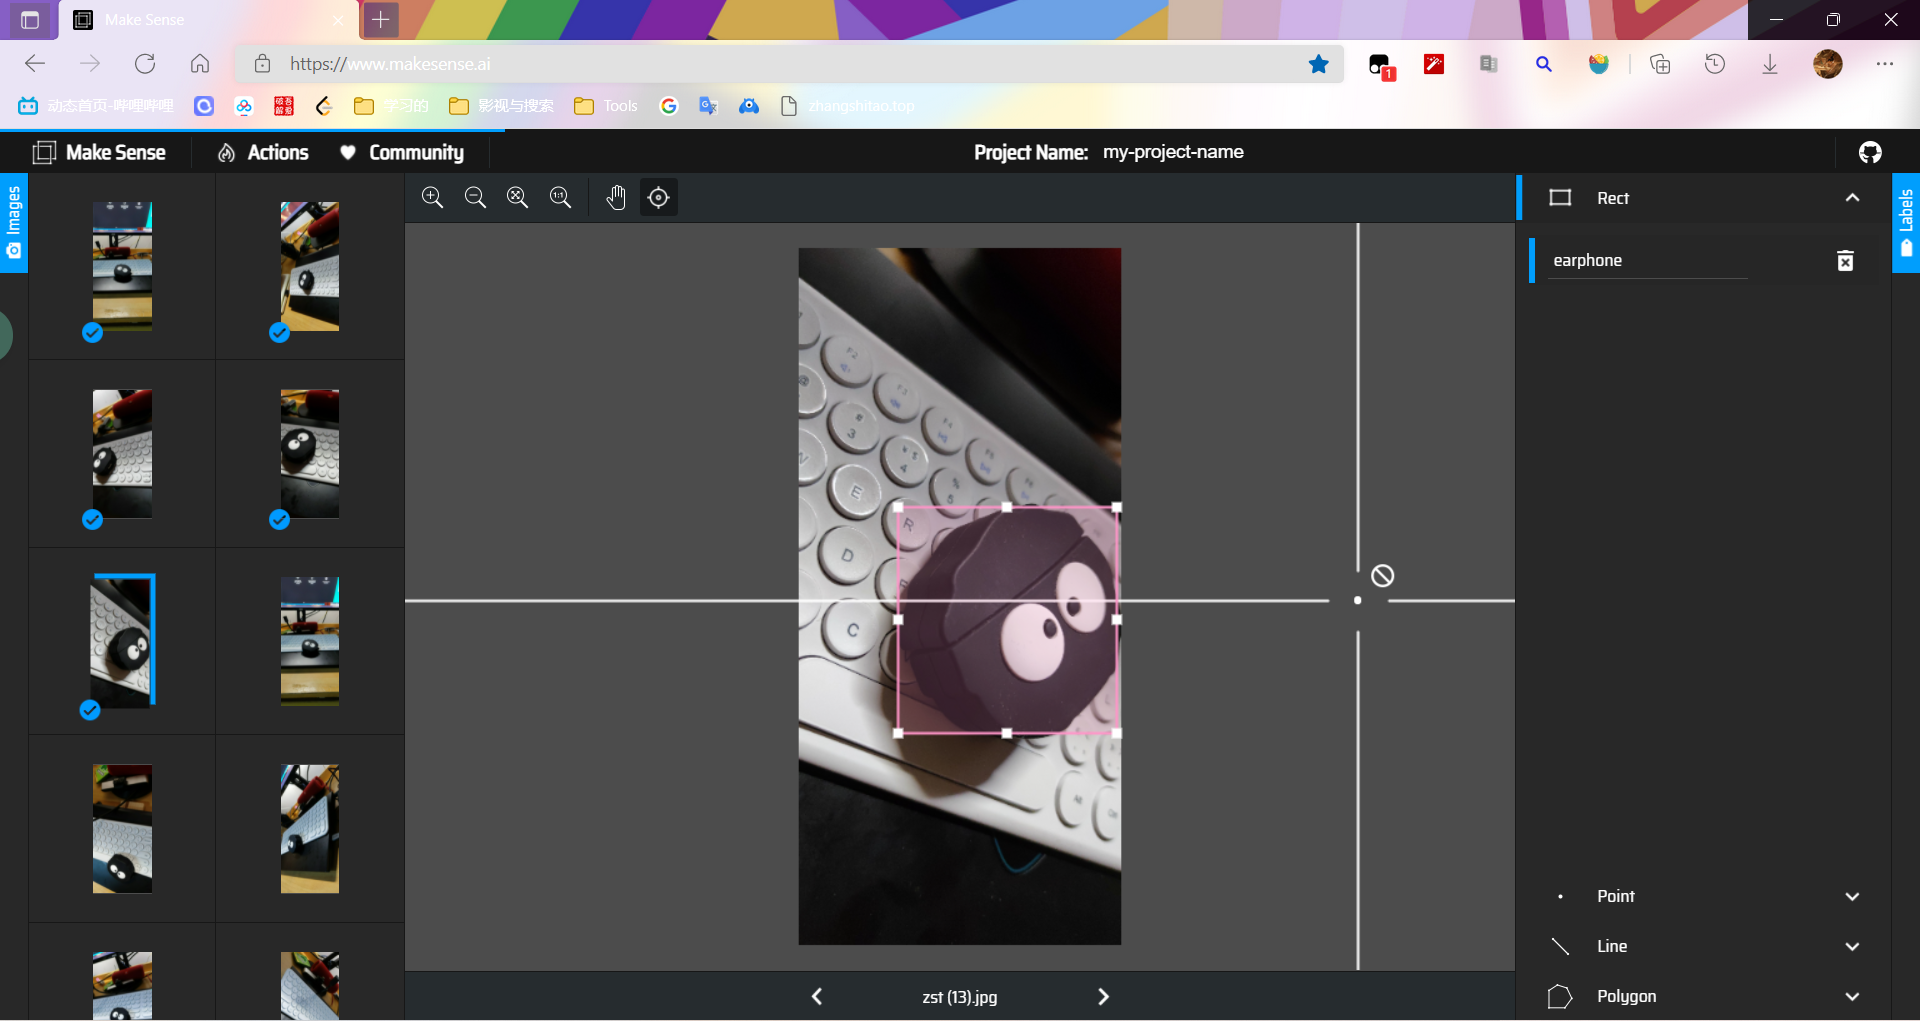Select the fit-image-to-view zoom icon
Image resolution: width=1920 pixels, height=1021 pixels.
[517, 197]
